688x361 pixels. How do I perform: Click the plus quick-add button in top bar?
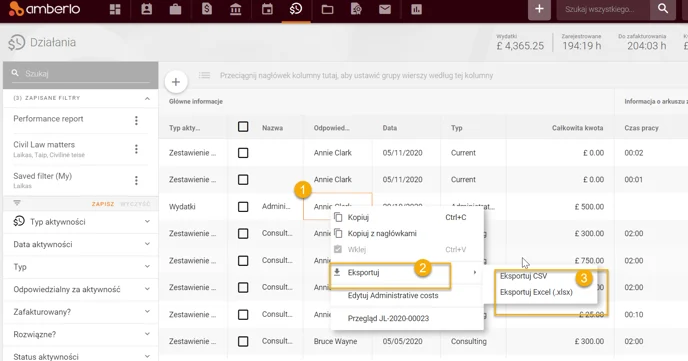[x=539, y=9]
